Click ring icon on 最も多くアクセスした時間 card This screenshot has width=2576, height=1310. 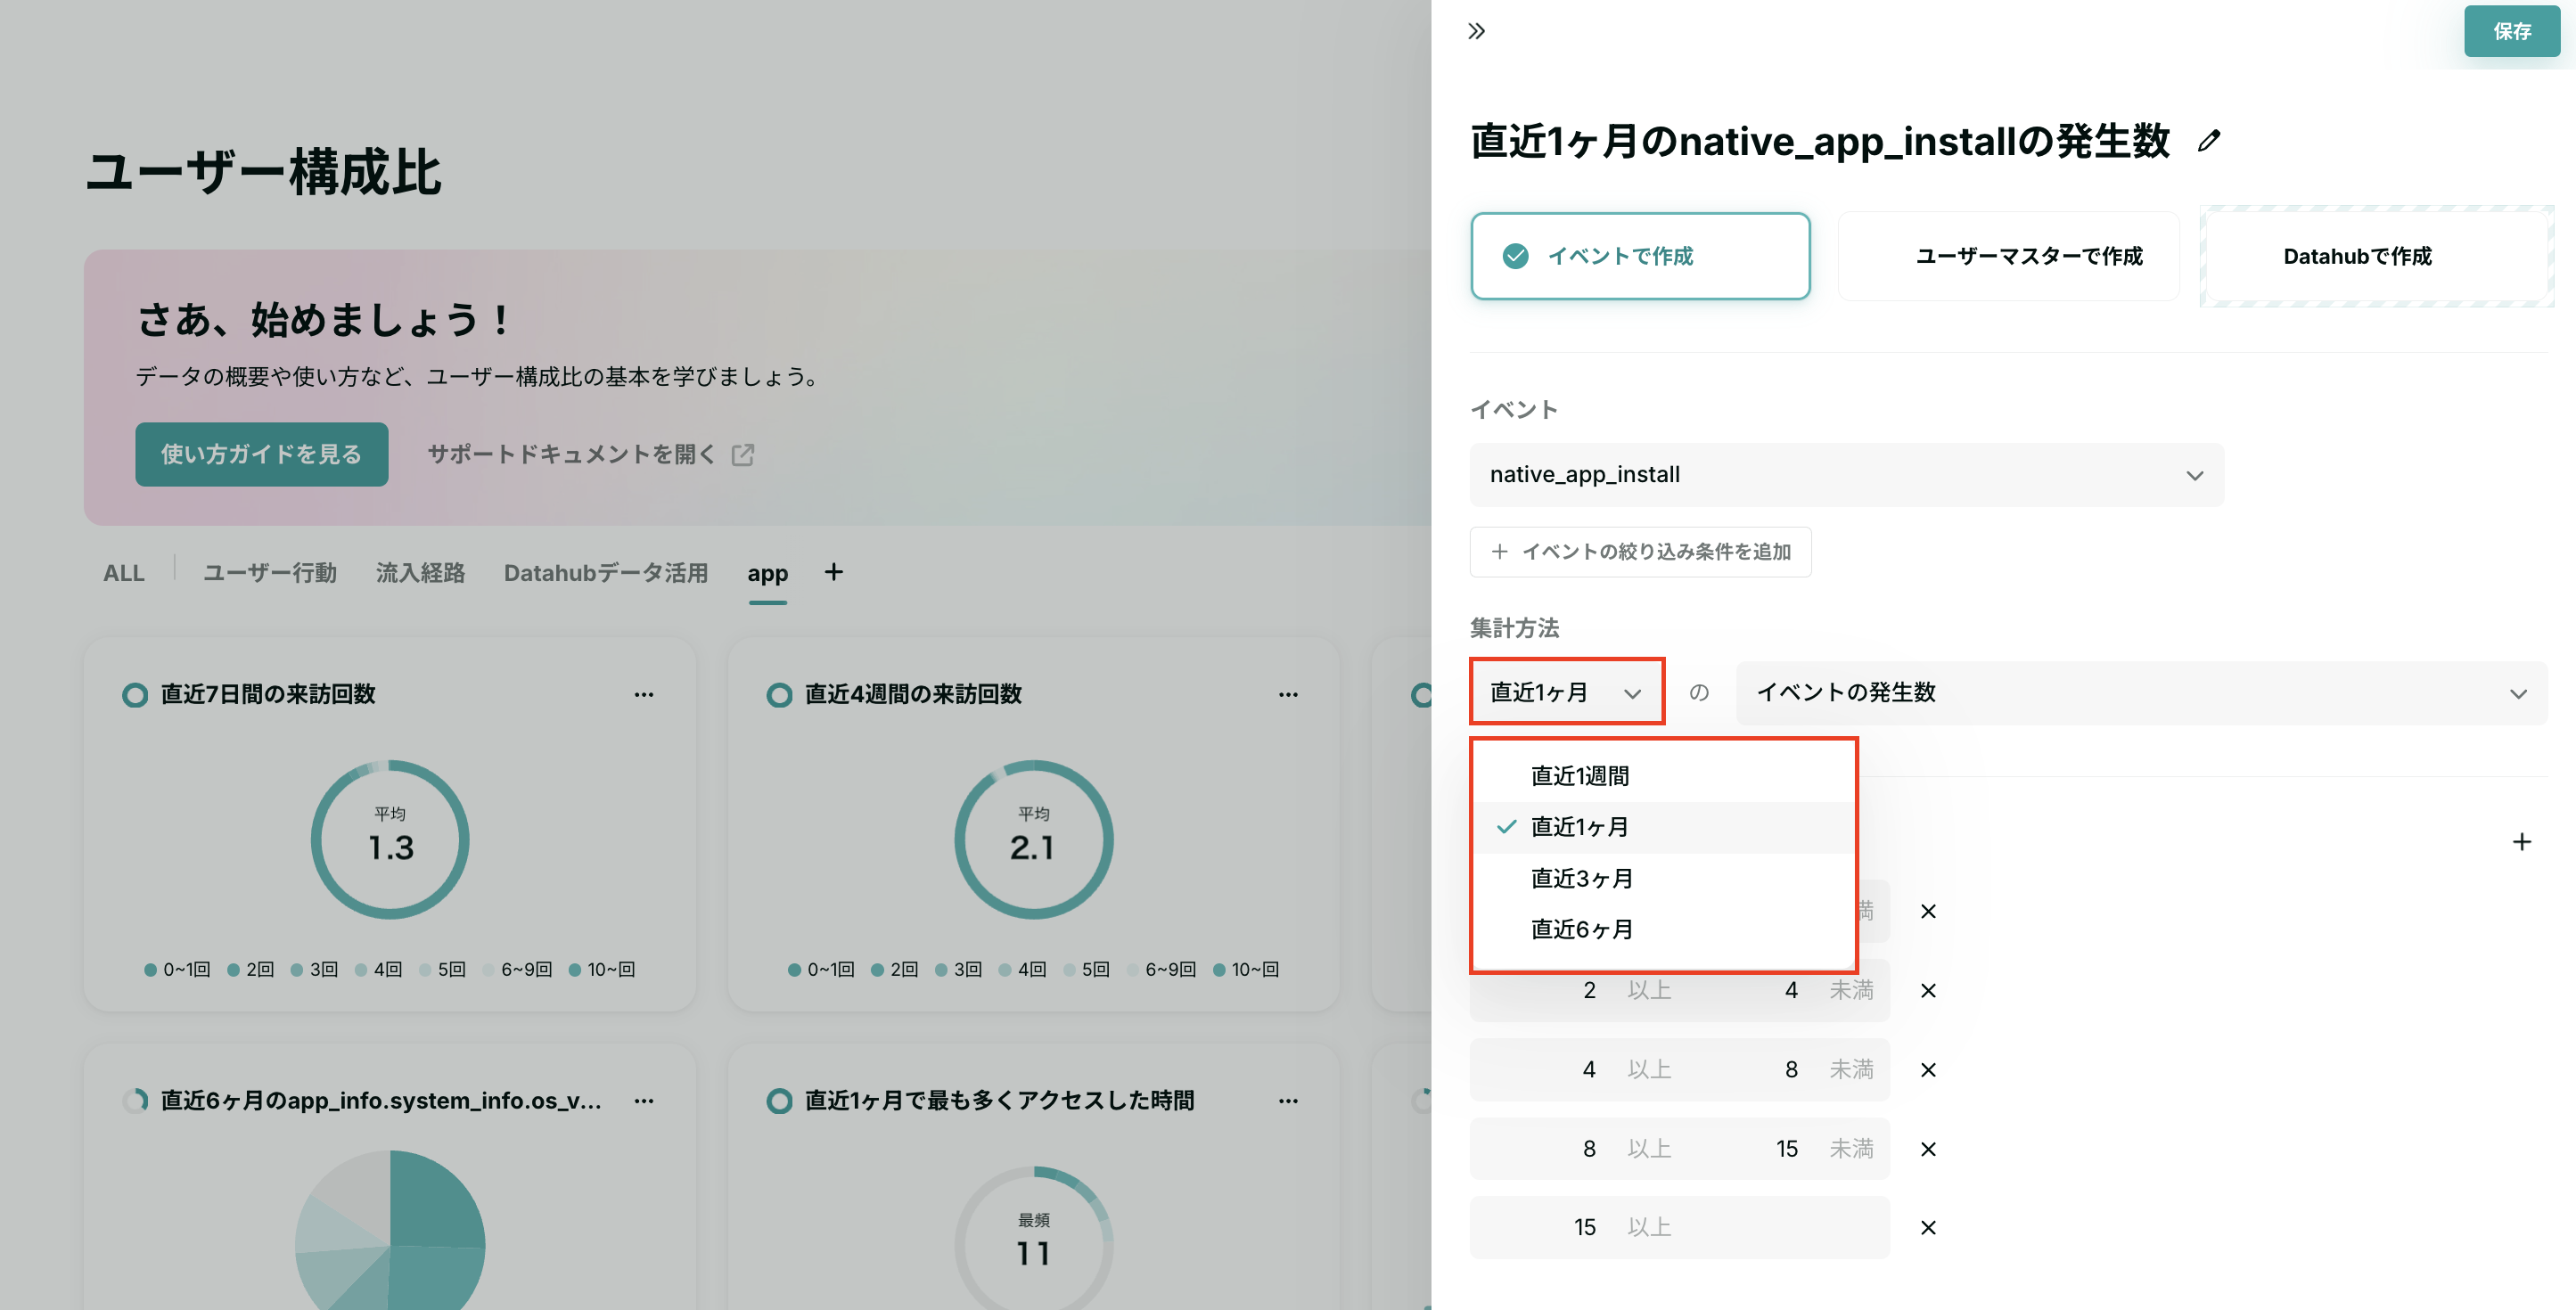coord(779,1101)
